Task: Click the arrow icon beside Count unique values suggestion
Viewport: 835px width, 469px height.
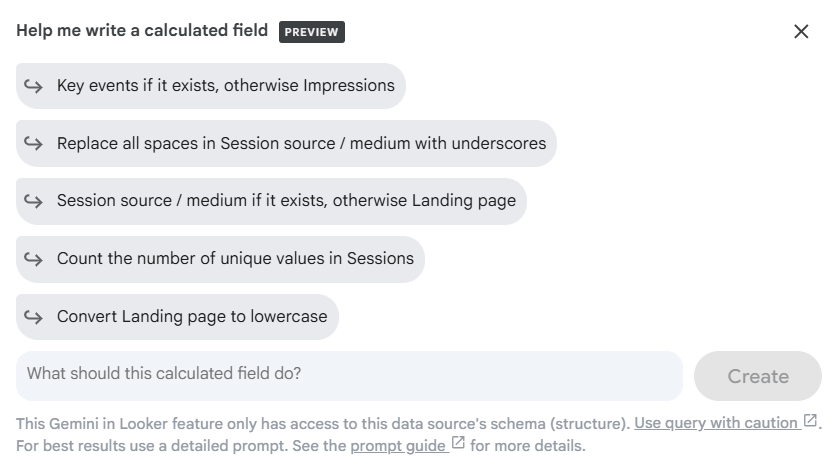Action: (x=34, y=259)
